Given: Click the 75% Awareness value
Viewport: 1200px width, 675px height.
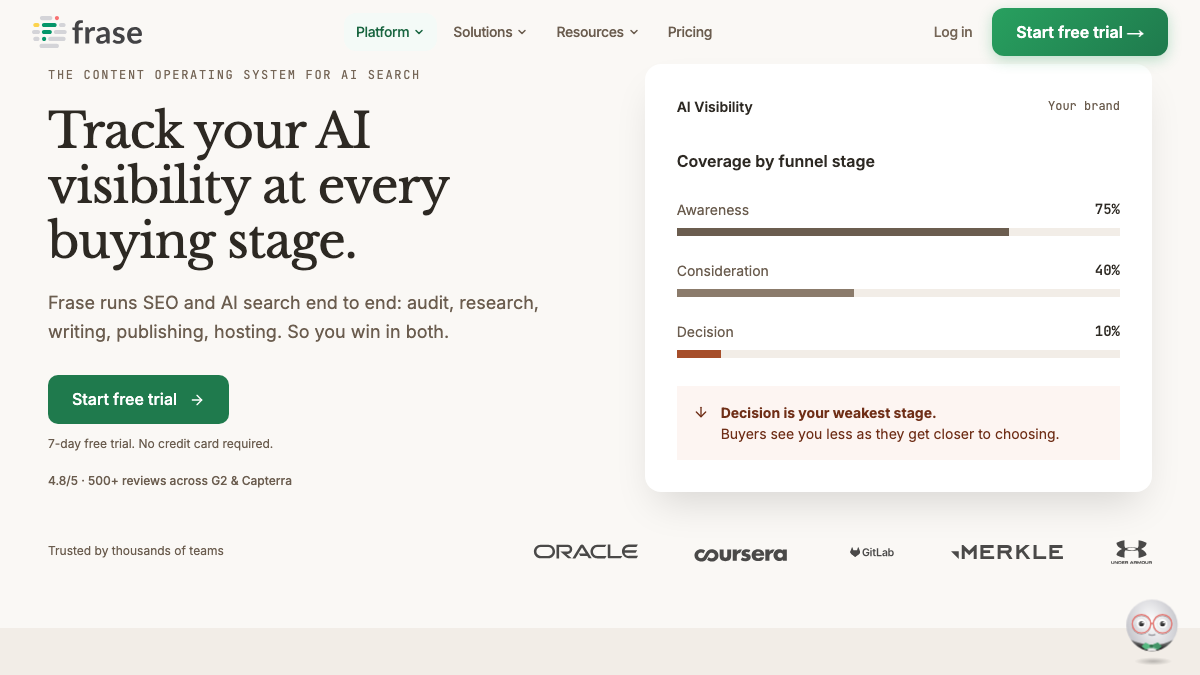Looking at the screenshot, I should 1107,209.
